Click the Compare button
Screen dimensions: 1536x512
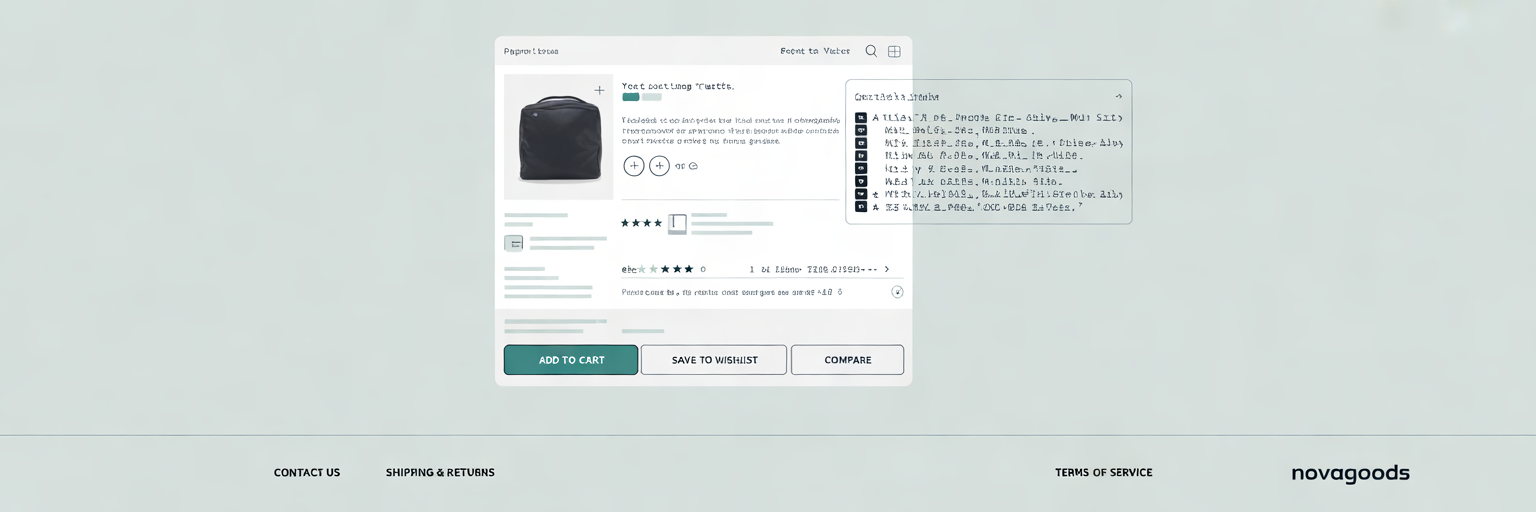click(x=847, y=360)
